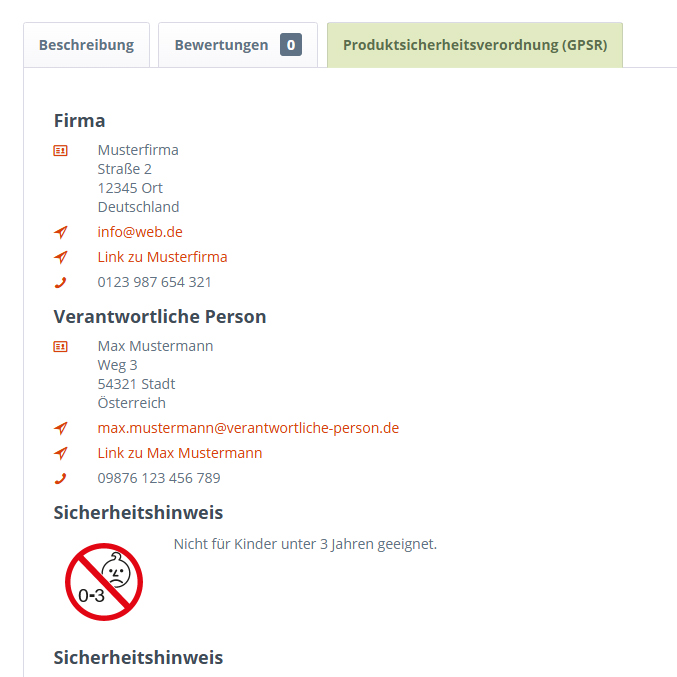
Task: Switch to the Beschreibung tab
Action: coord(86,45)
